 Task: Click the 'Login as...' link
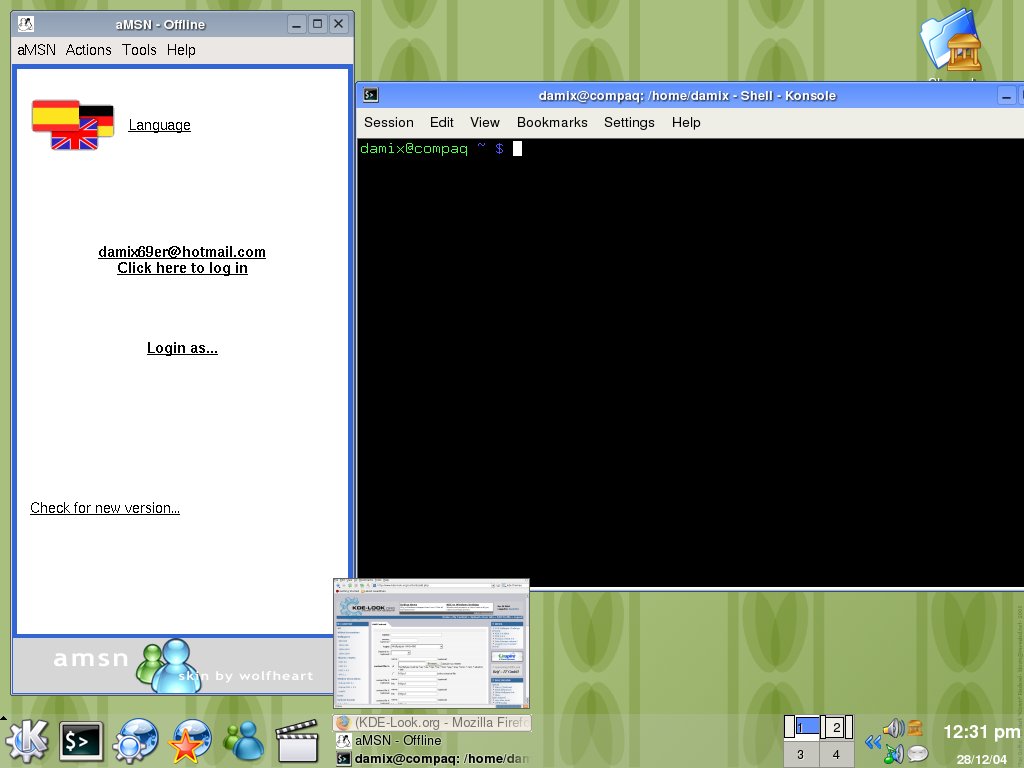tap(182, 347)
